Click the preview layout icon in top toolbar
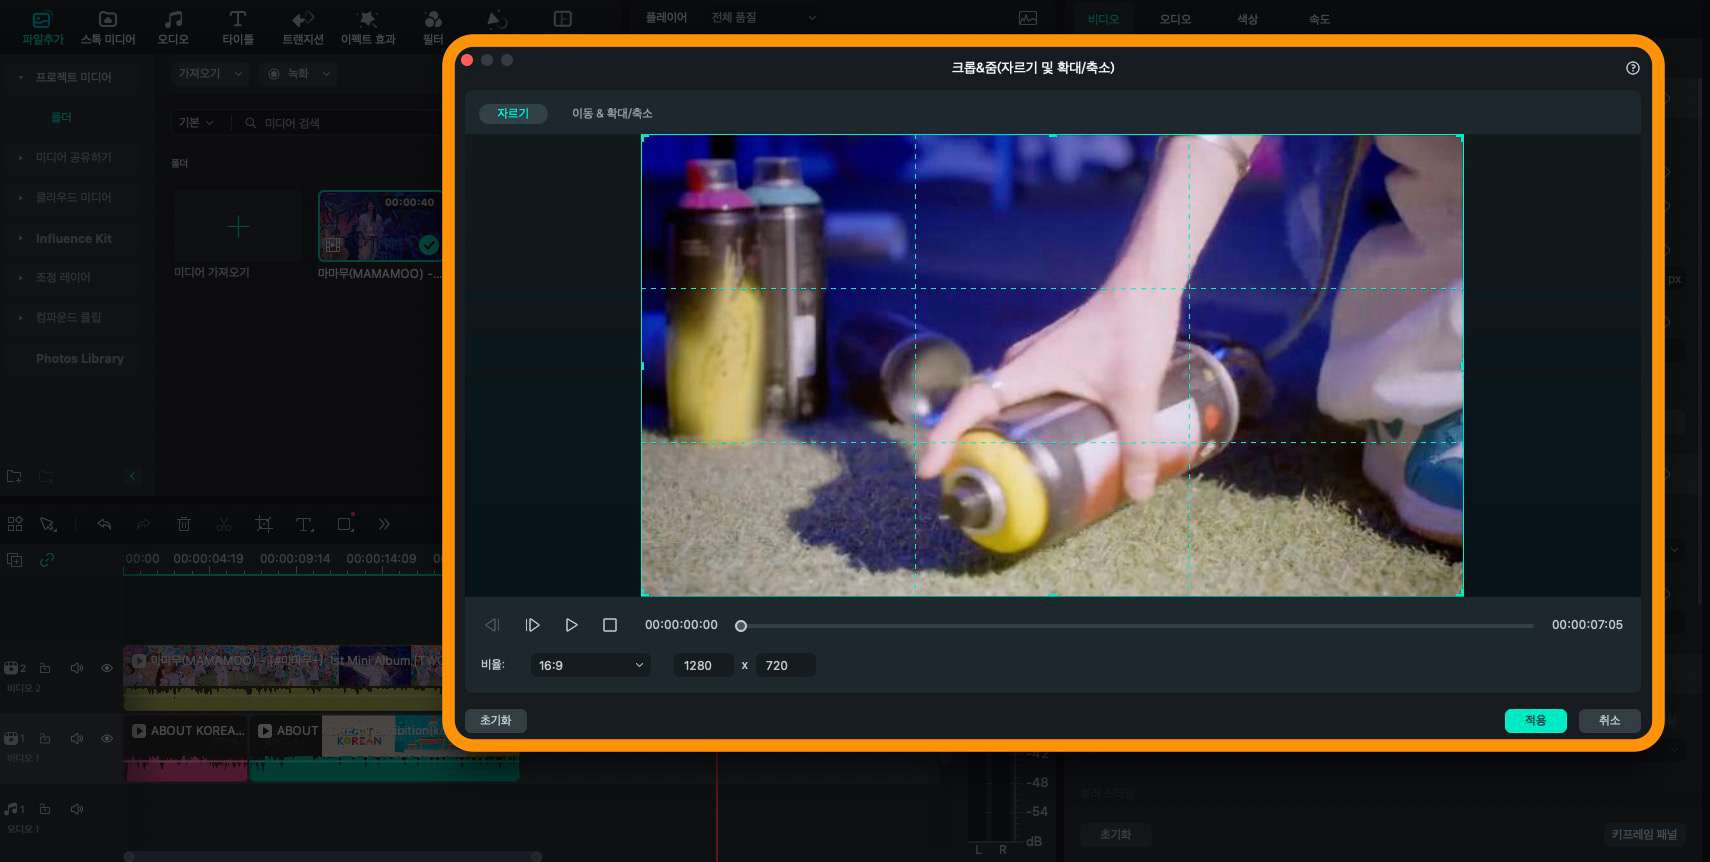 coord(563,19)
